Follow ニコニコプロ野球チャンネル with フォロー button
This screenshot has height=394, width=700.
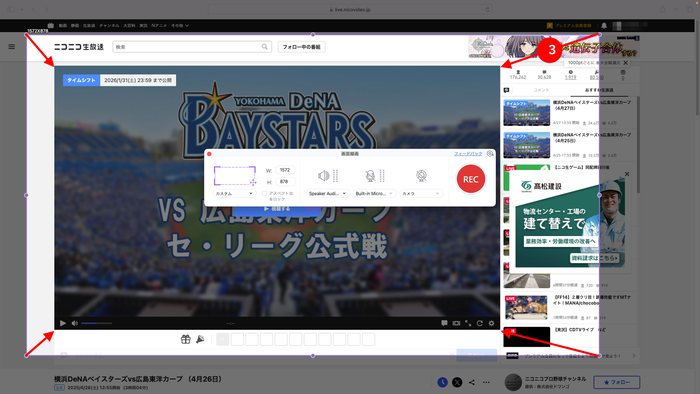click(x=617, y=382)
